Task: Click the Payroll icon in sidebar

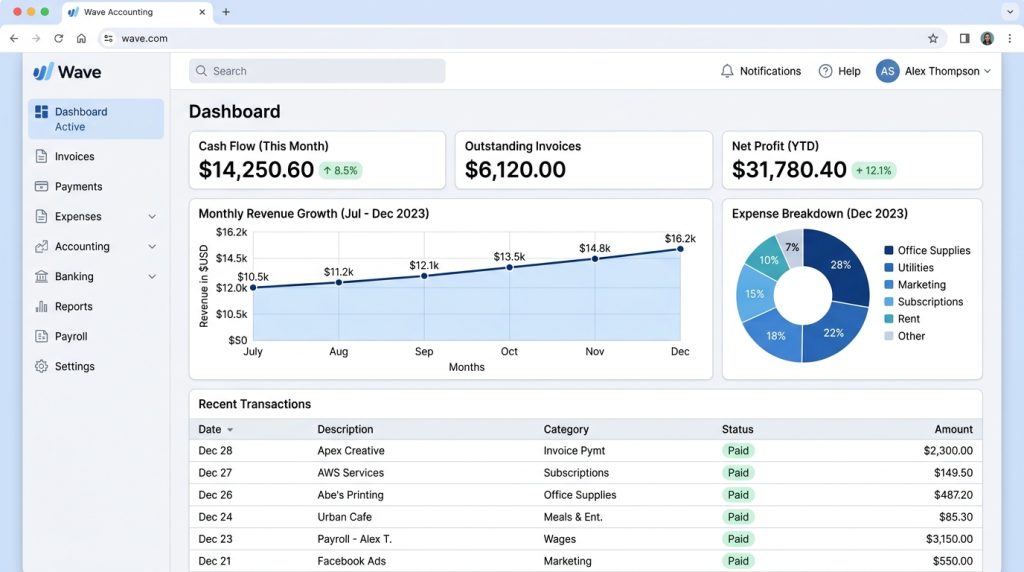Action: tap(41, 336)
